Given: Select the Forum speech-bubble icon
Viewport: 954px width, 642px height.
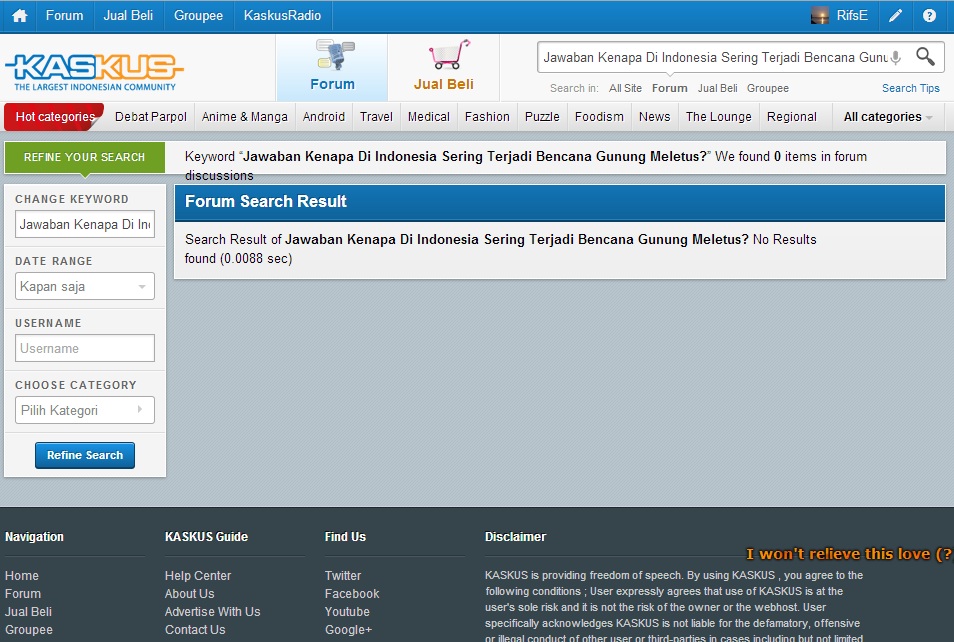Looking at the screenshot, I should point(334,55).
